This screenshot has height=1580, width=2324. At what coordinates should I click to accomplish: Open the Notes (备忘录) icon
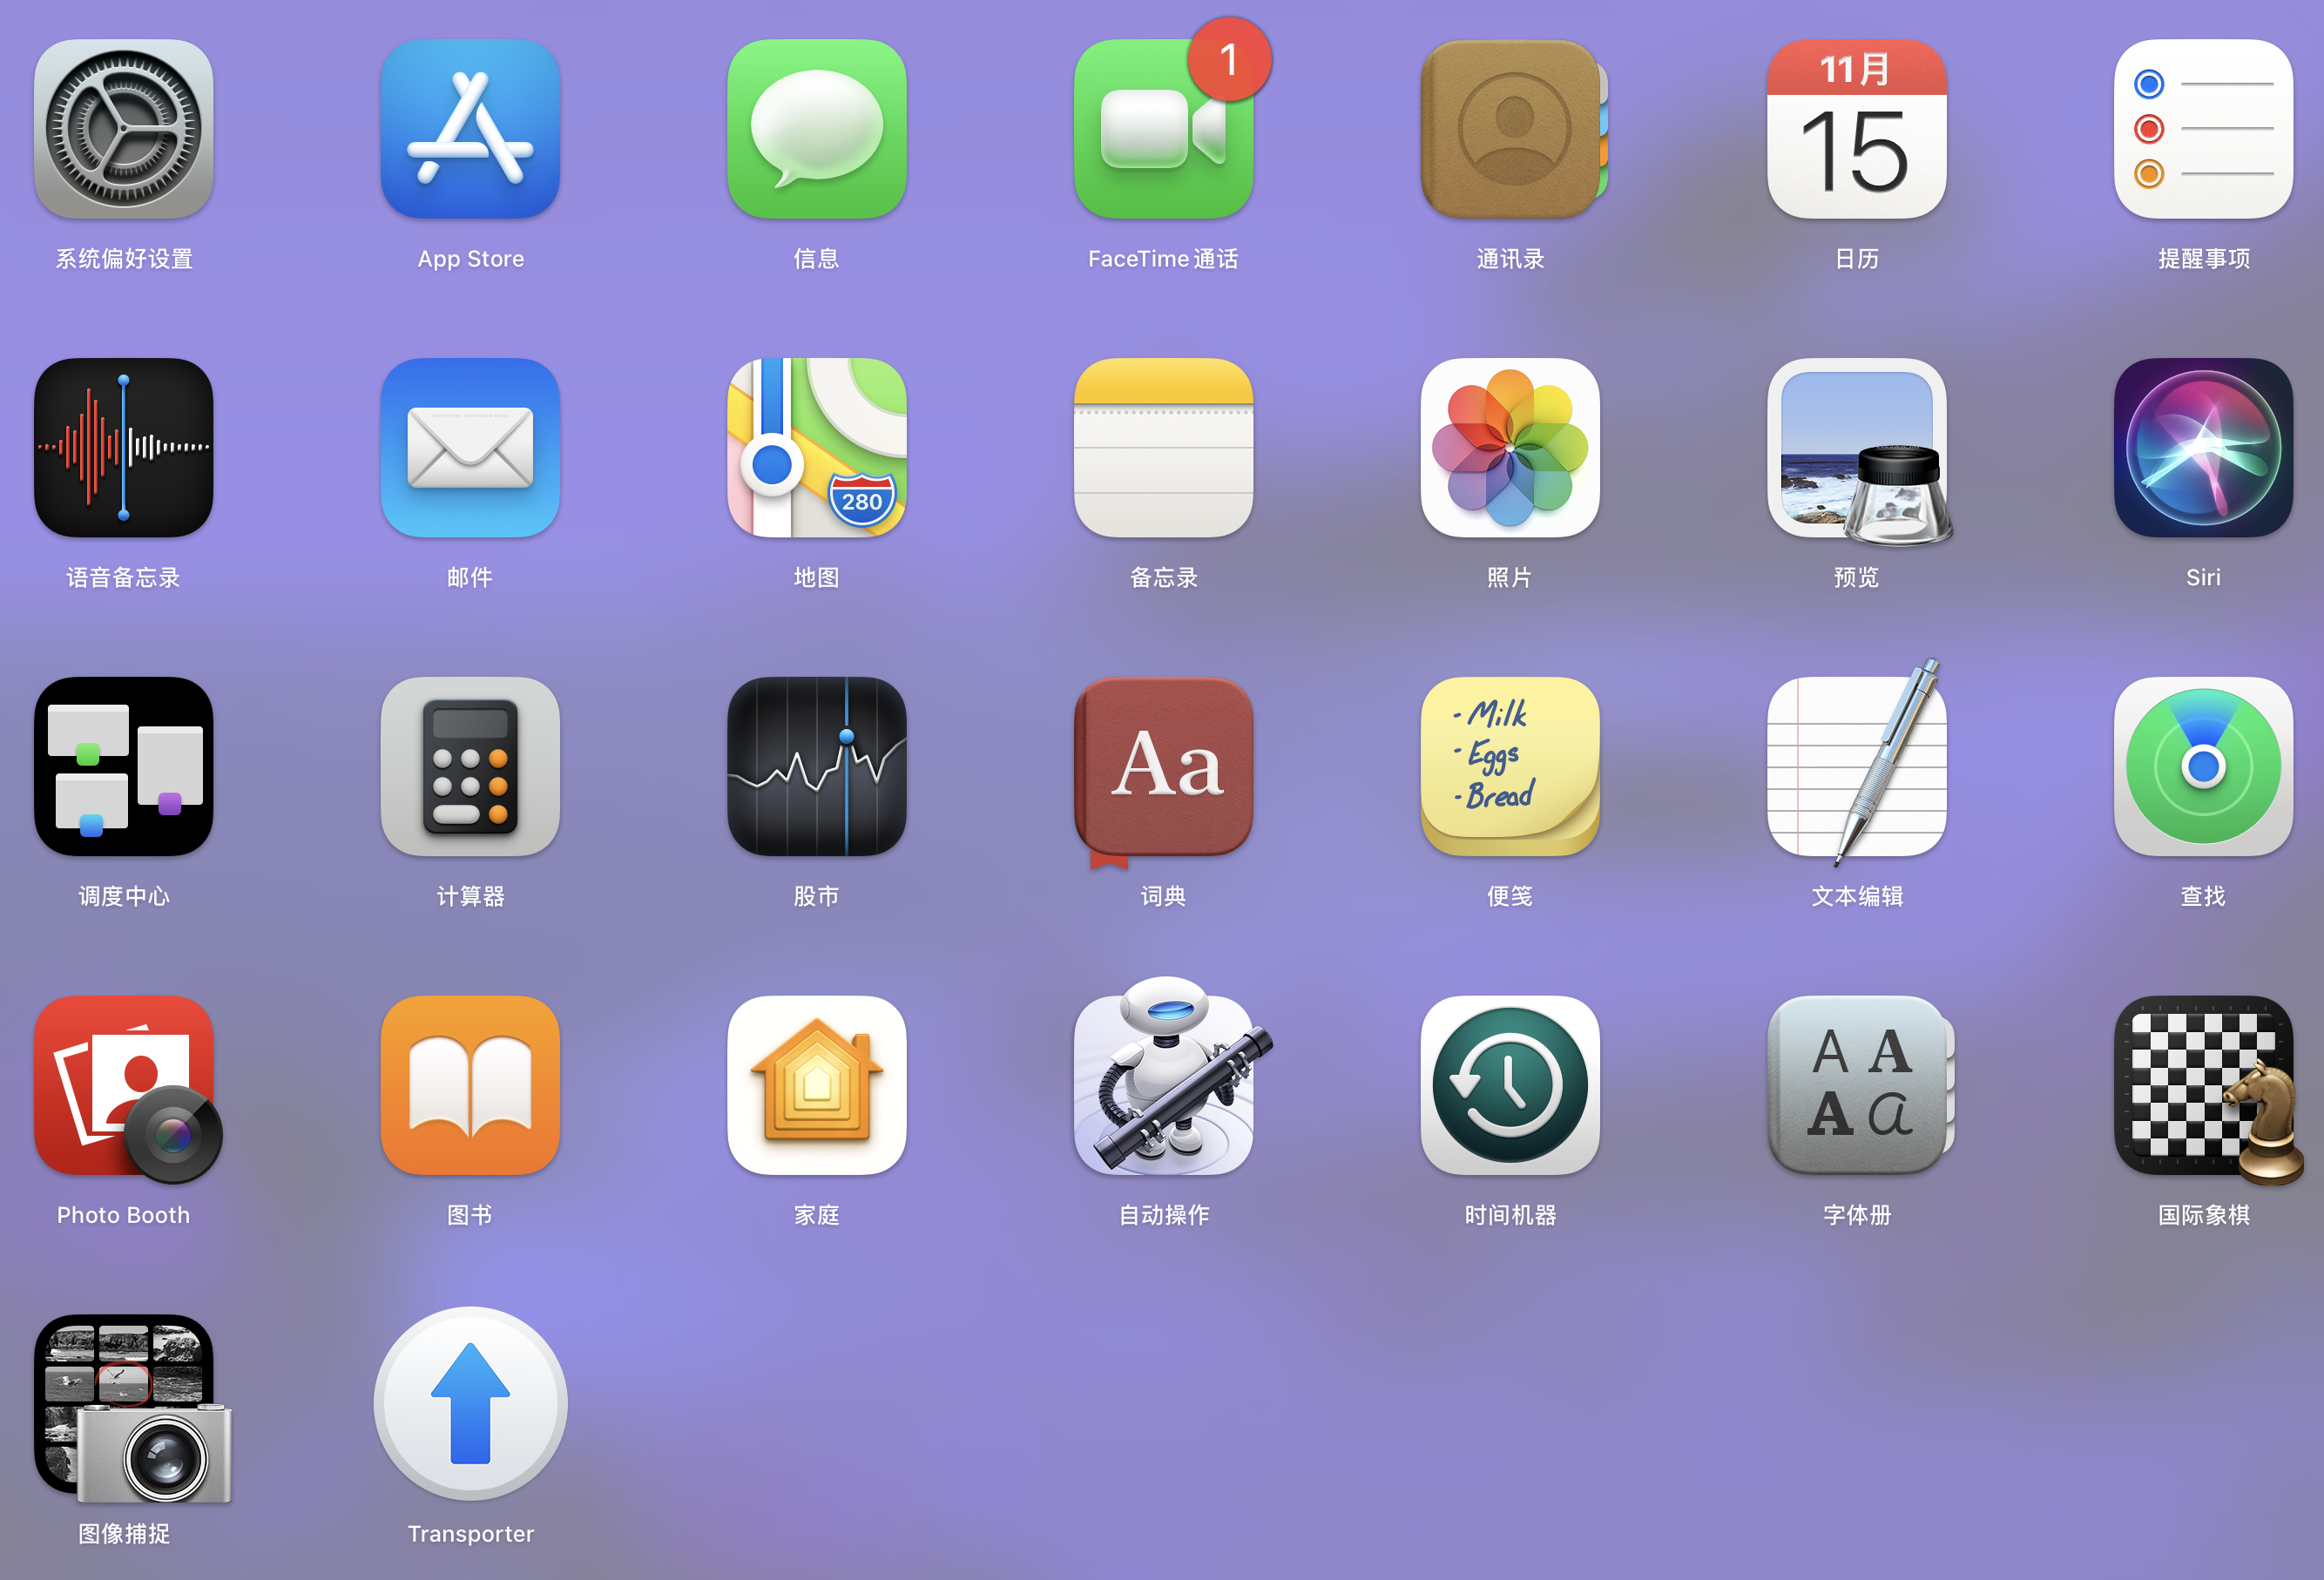(1163, 448)
